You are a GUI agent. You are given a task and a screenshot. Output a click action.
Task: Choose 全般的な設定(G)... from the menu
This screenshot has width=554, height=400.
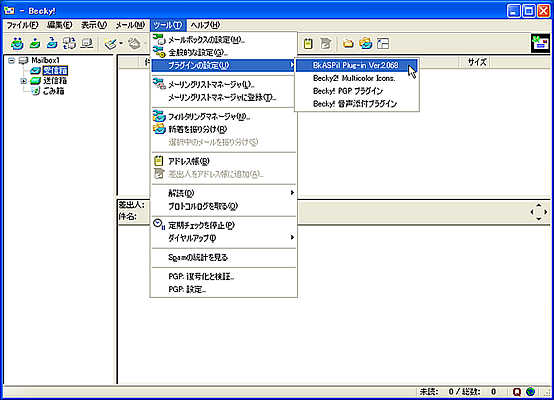223,53
